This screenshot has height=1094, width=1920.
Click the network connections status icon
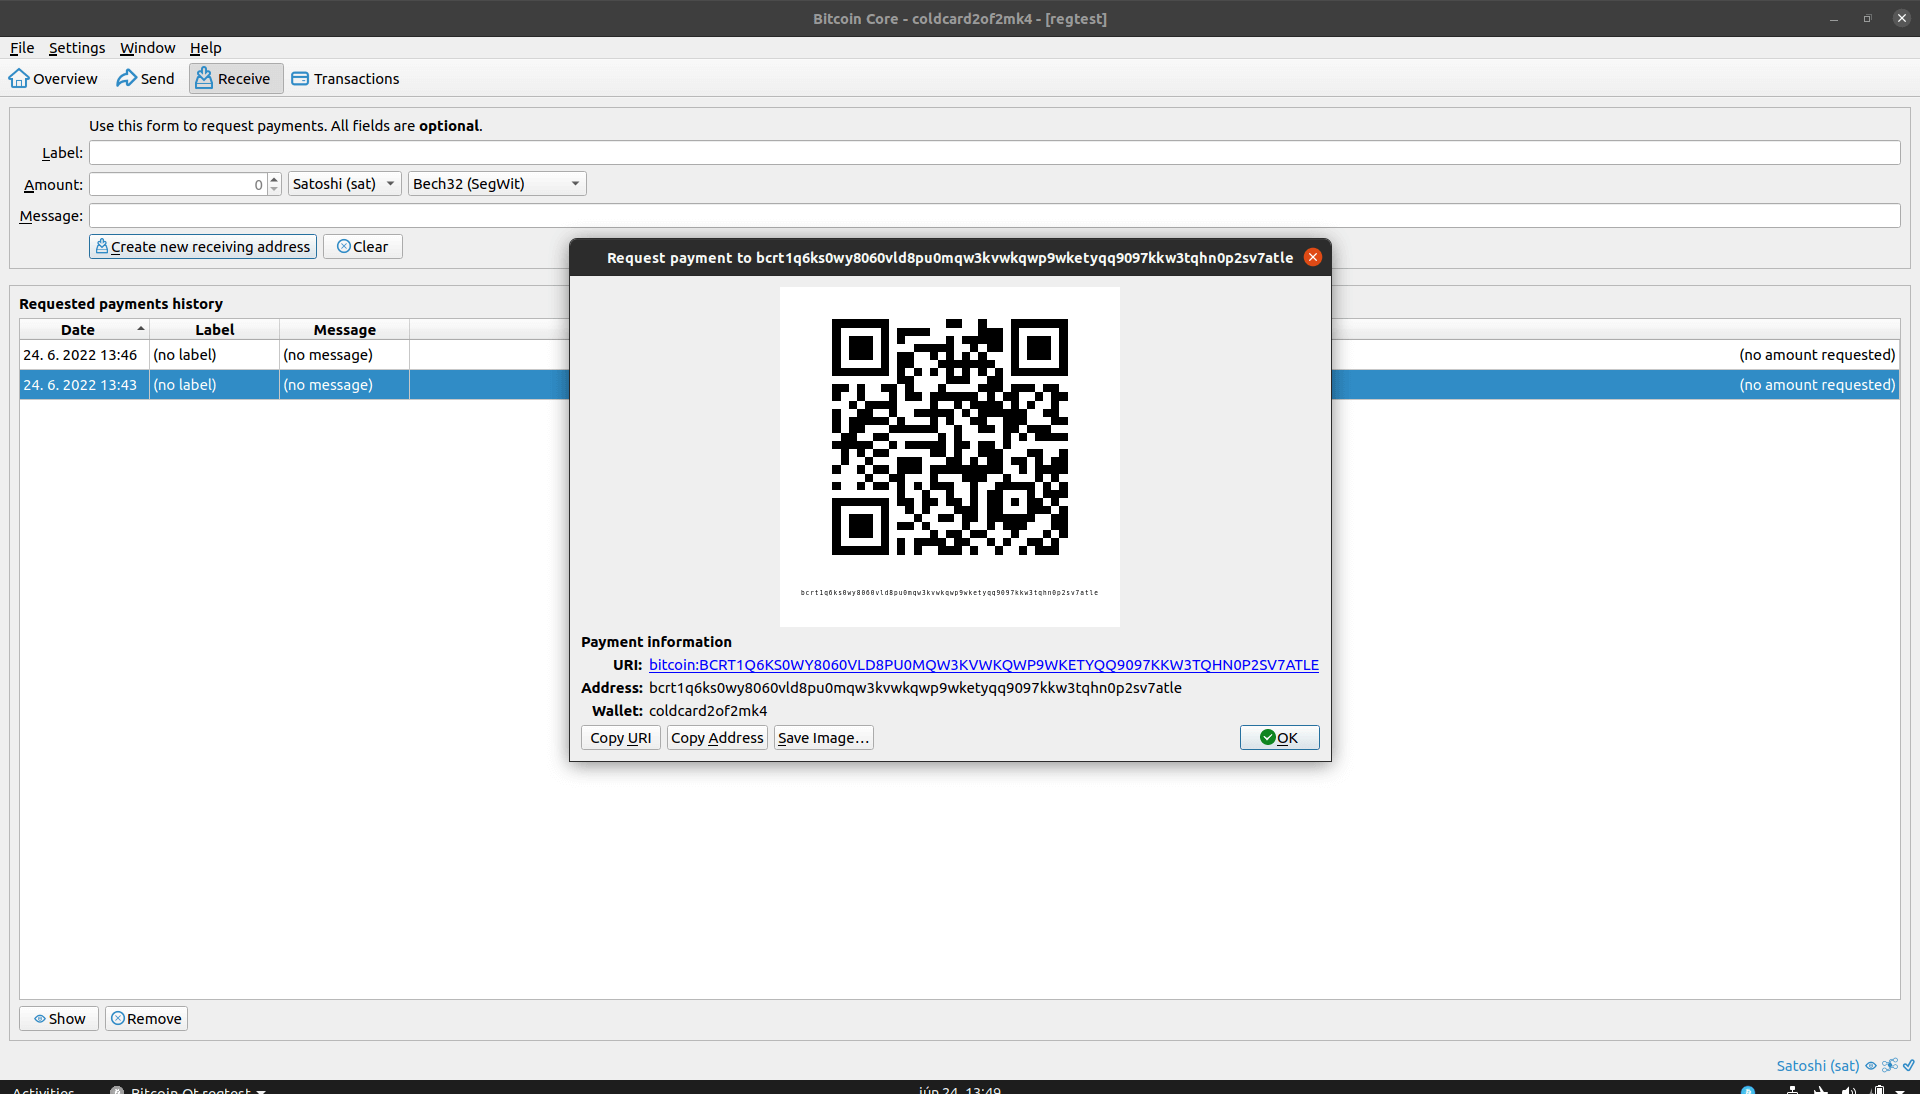(1889, 1066)
